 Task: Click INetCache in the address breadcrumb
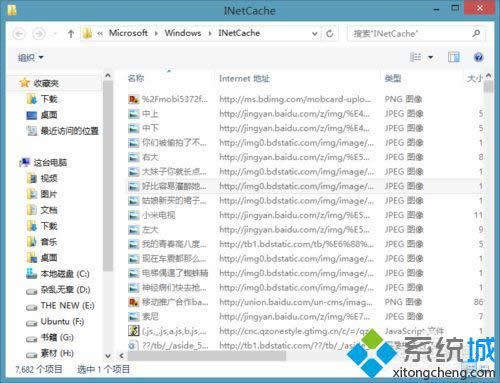pyautogui.click(x=239, y=33)
